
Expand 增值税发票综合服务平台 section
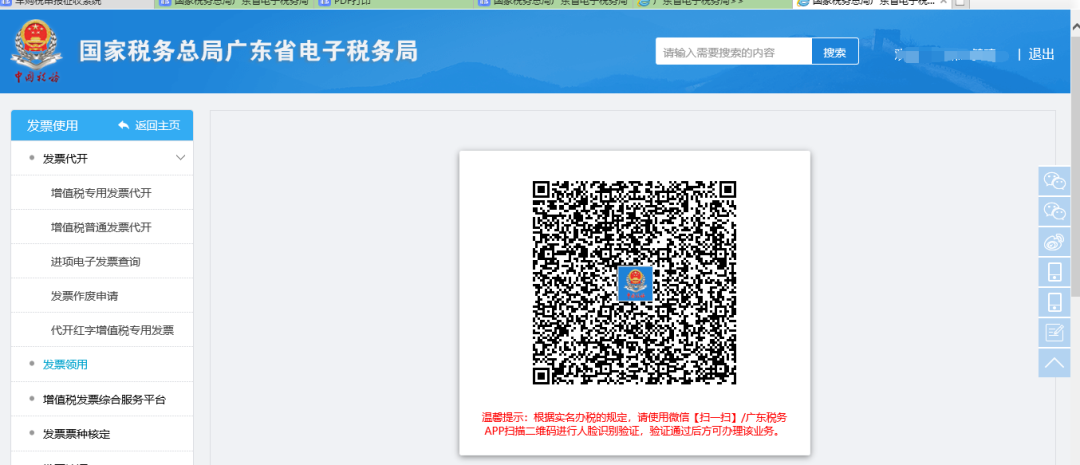point(104,399)
